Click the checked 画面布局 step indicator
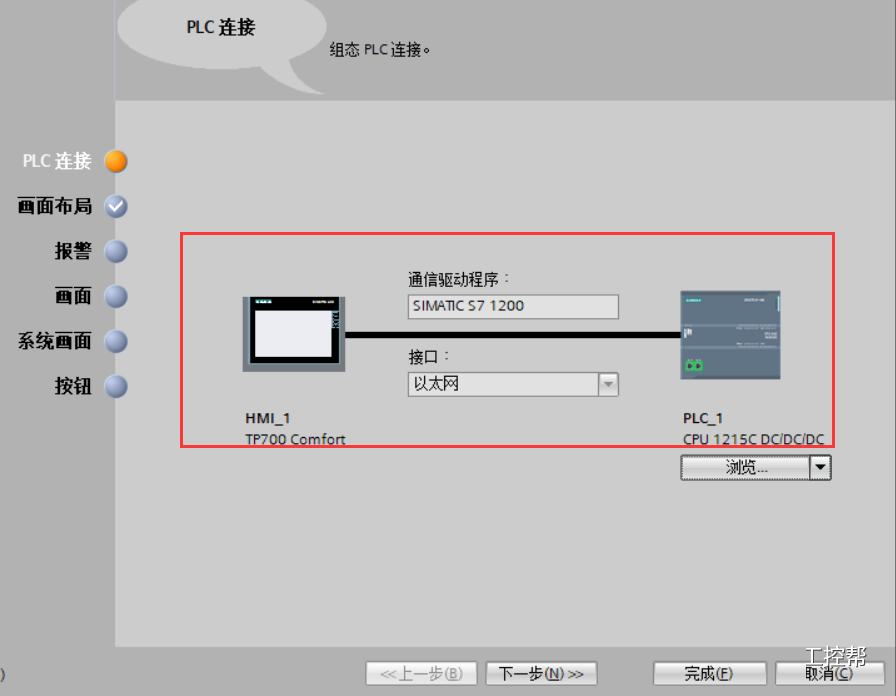 click(x=116, y=206)
